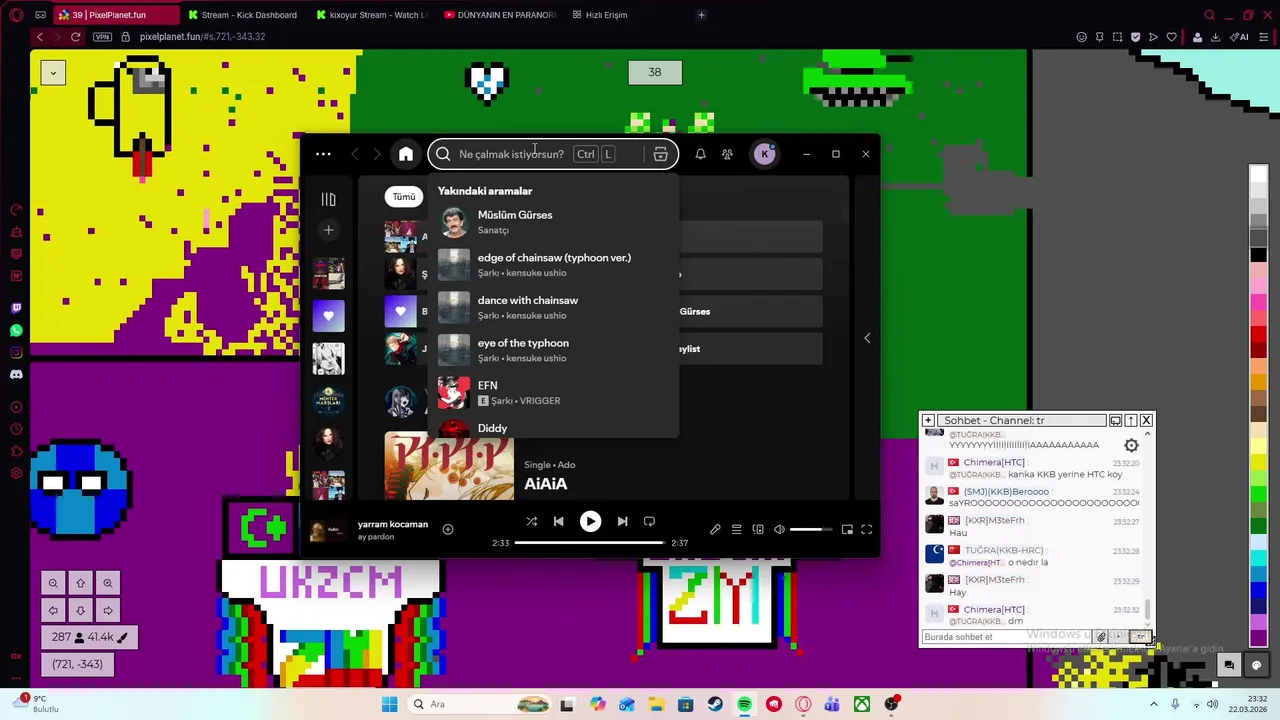Go back in Spotify navigation

[x=355, y=154]
